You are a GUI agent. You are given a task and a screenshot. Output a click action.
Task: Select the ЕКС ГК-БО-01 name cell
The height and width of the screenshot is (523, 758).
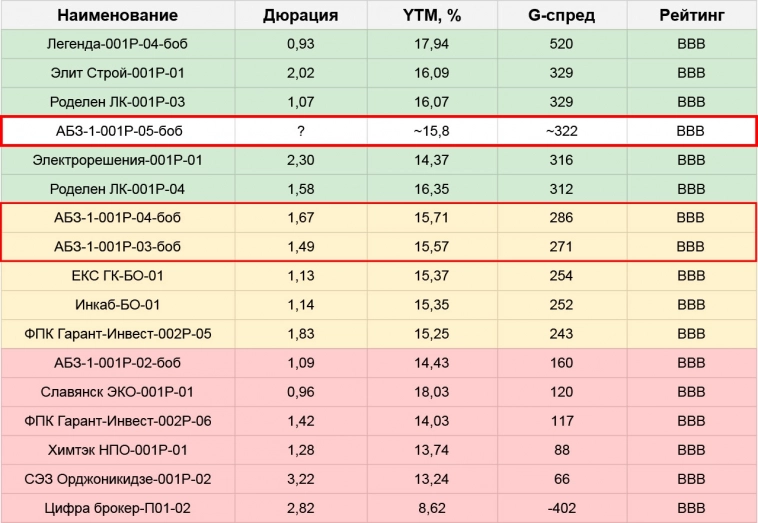pos(117,276)
